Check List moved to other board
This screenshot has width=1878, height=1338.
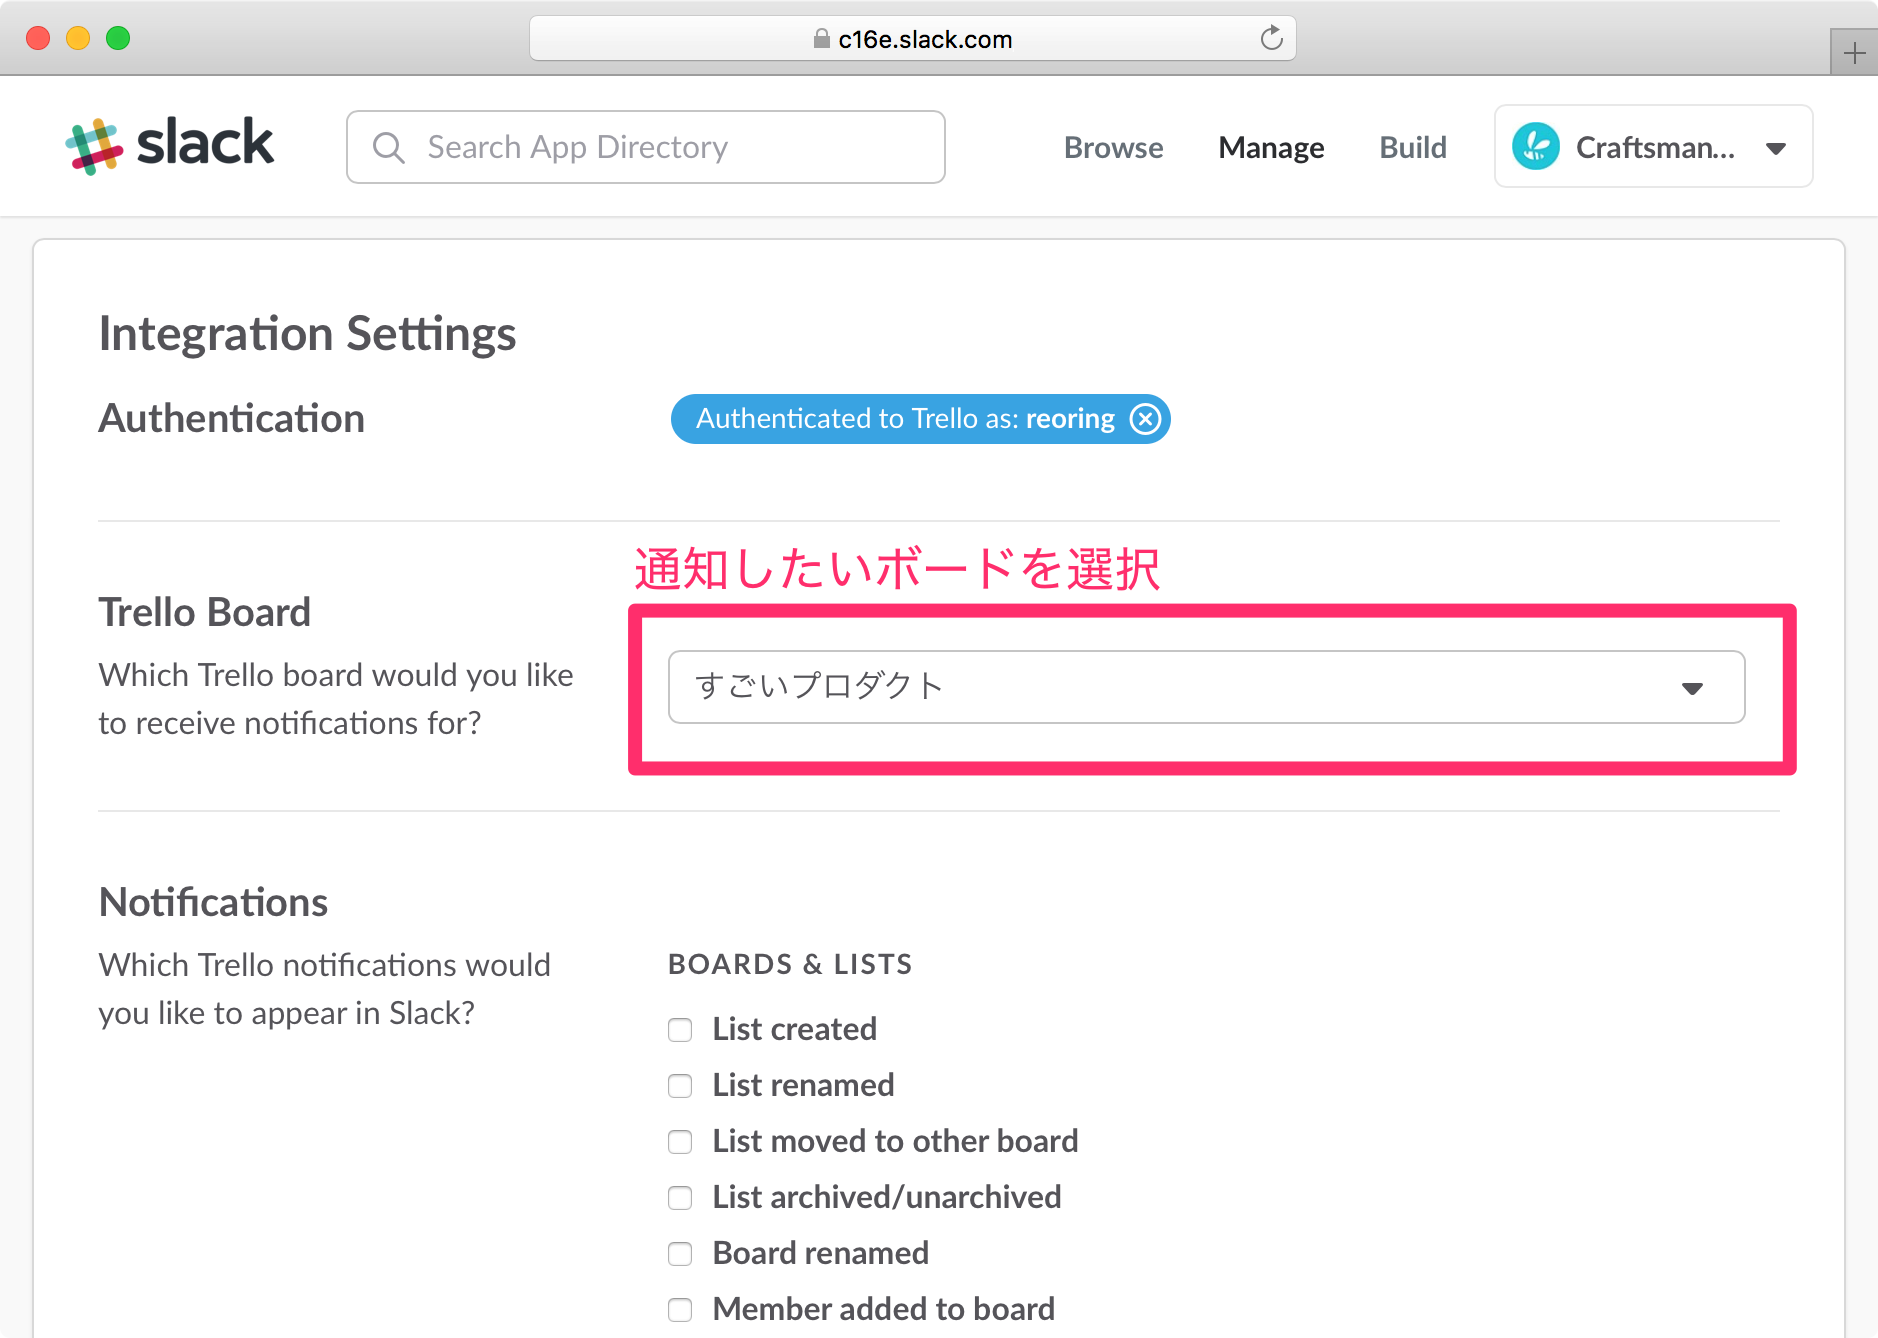click(680, 1142)
